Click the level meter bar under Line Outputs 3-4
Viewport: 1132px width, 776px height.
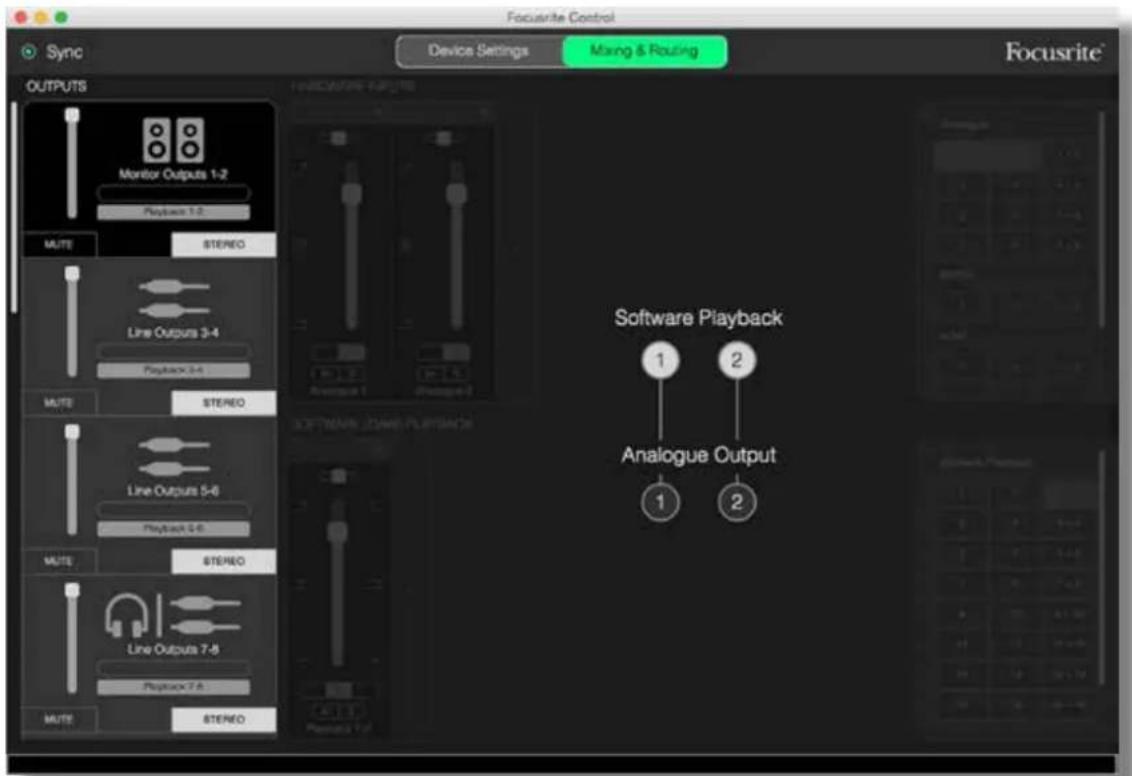click(x=173, y=351)
